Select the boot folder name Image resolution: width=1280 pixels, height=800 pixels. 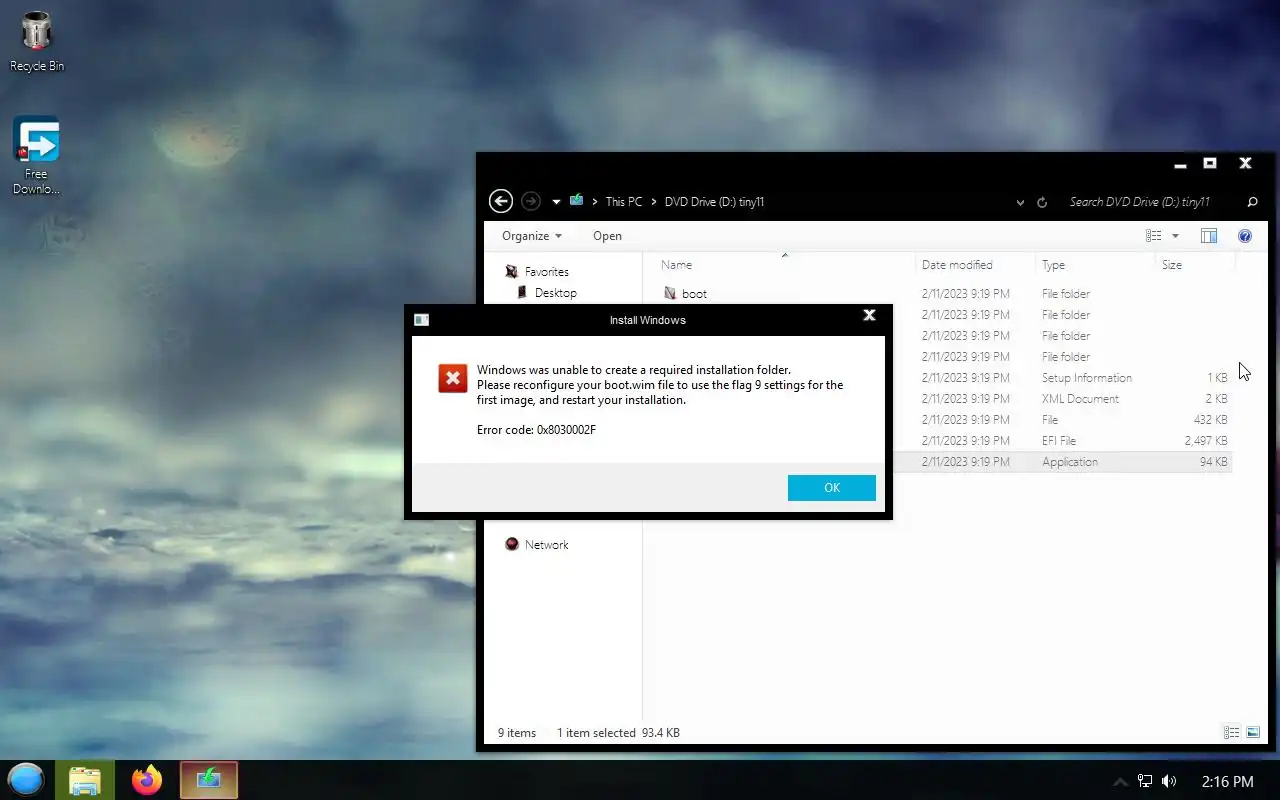pos(694,294)
